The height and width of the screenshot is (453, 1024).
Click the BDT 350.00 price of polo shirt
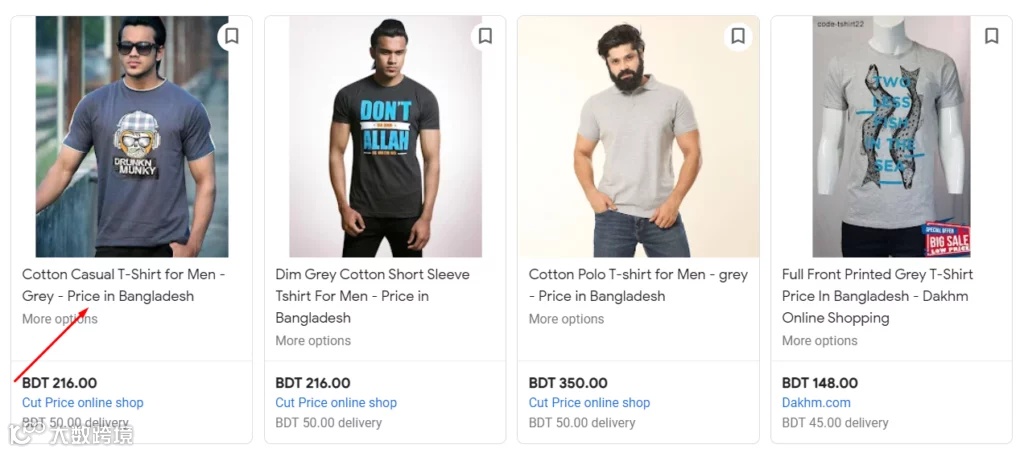click(567, 383)
